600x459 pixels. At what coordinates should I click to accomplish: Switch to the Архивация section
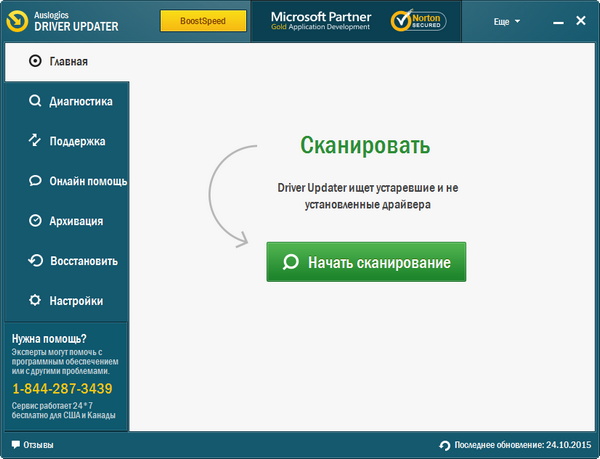[76, 221]
